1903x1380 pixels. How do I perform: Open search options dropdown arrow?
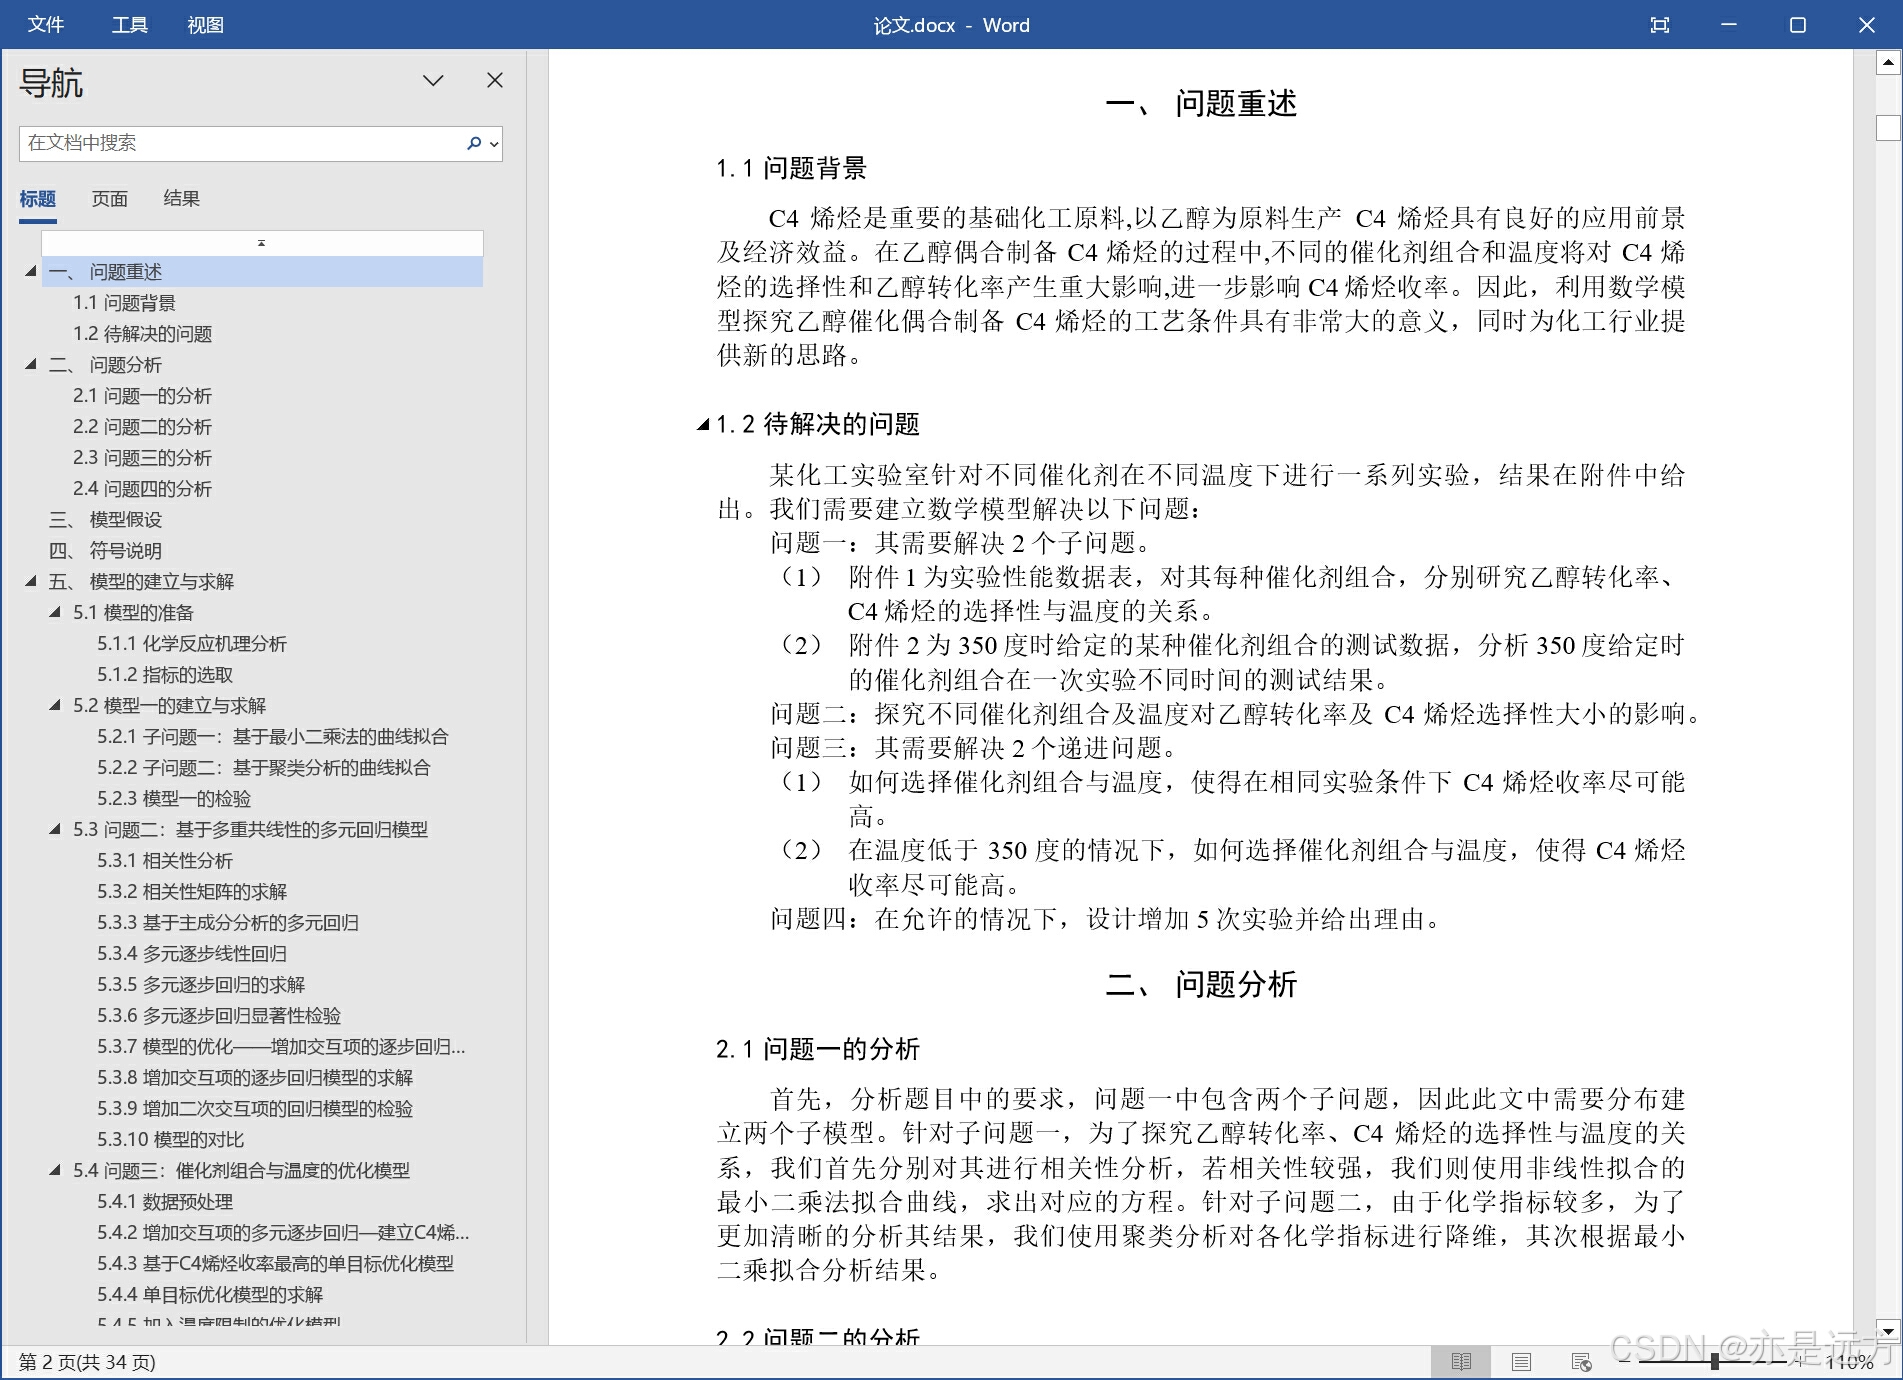point(493,144)
